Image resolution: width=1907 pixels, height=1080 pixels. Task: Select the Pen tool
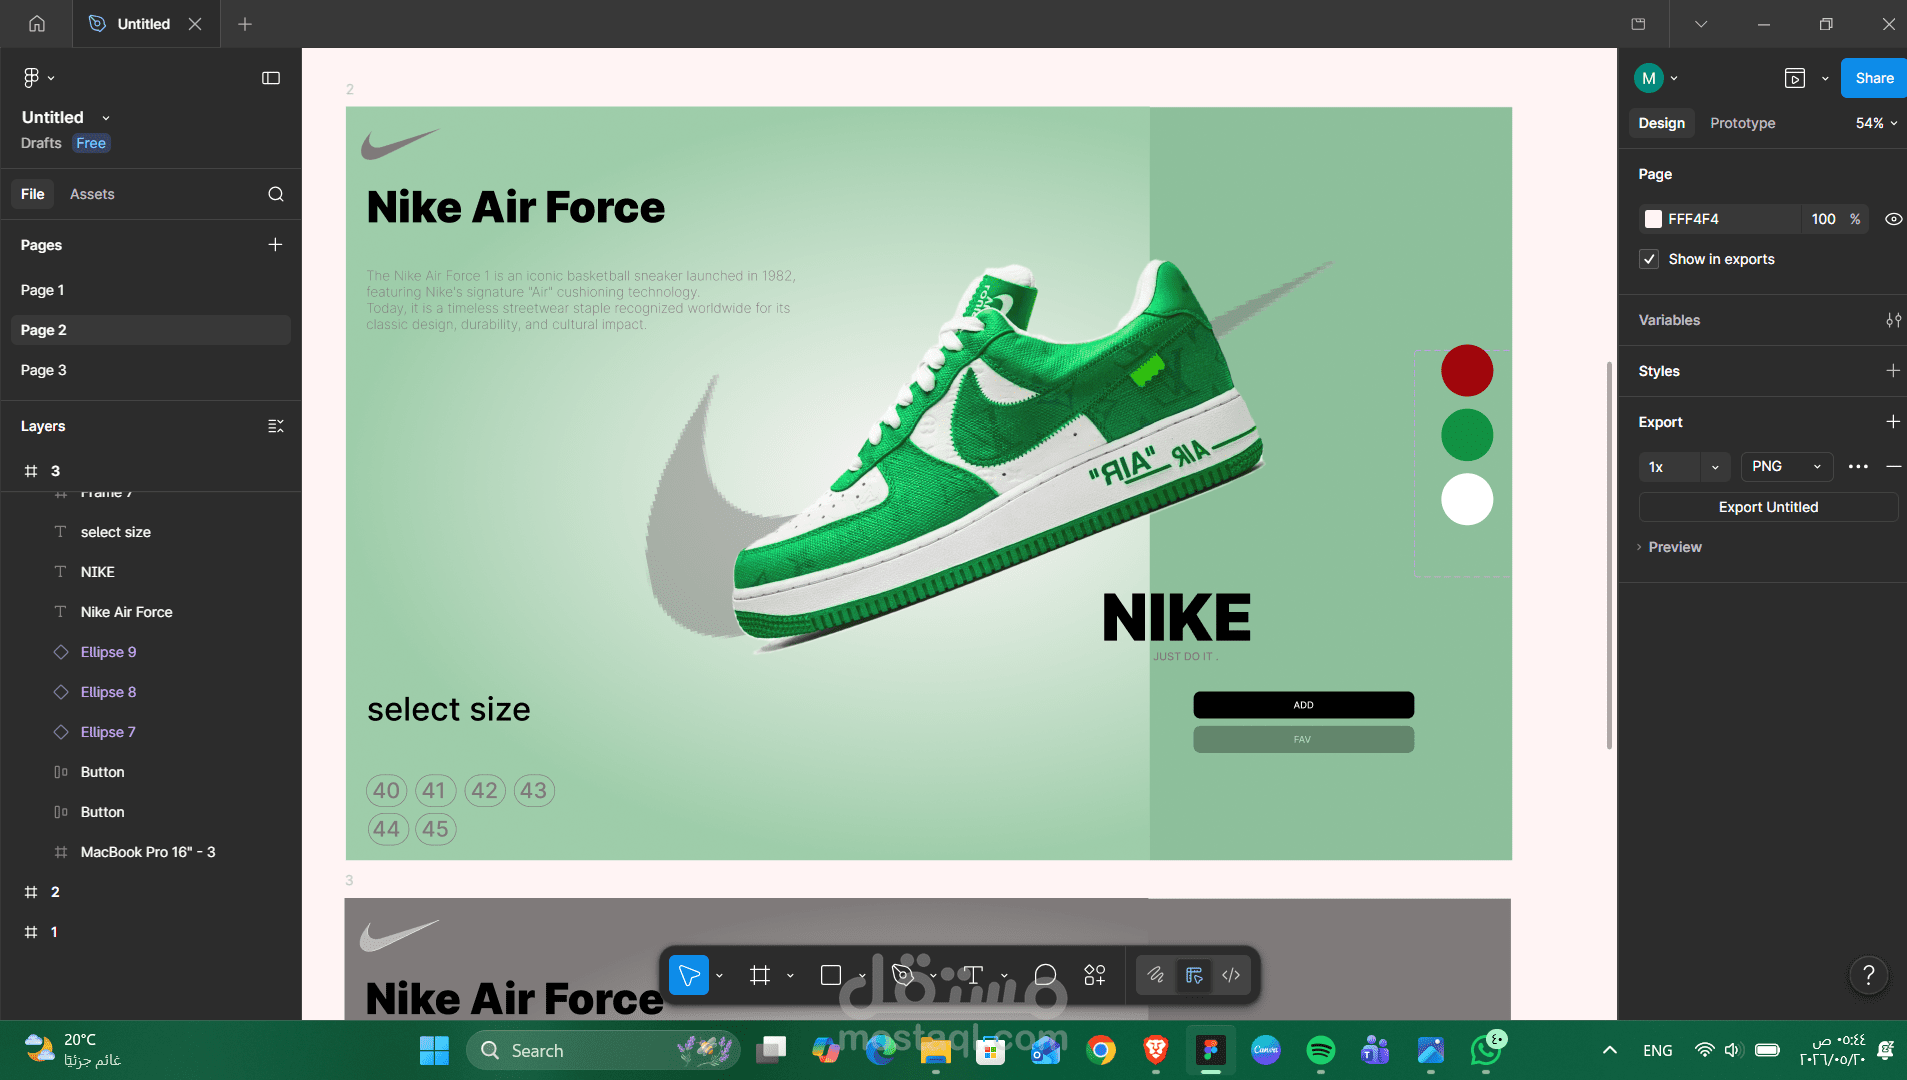click(x=903, y=975)
